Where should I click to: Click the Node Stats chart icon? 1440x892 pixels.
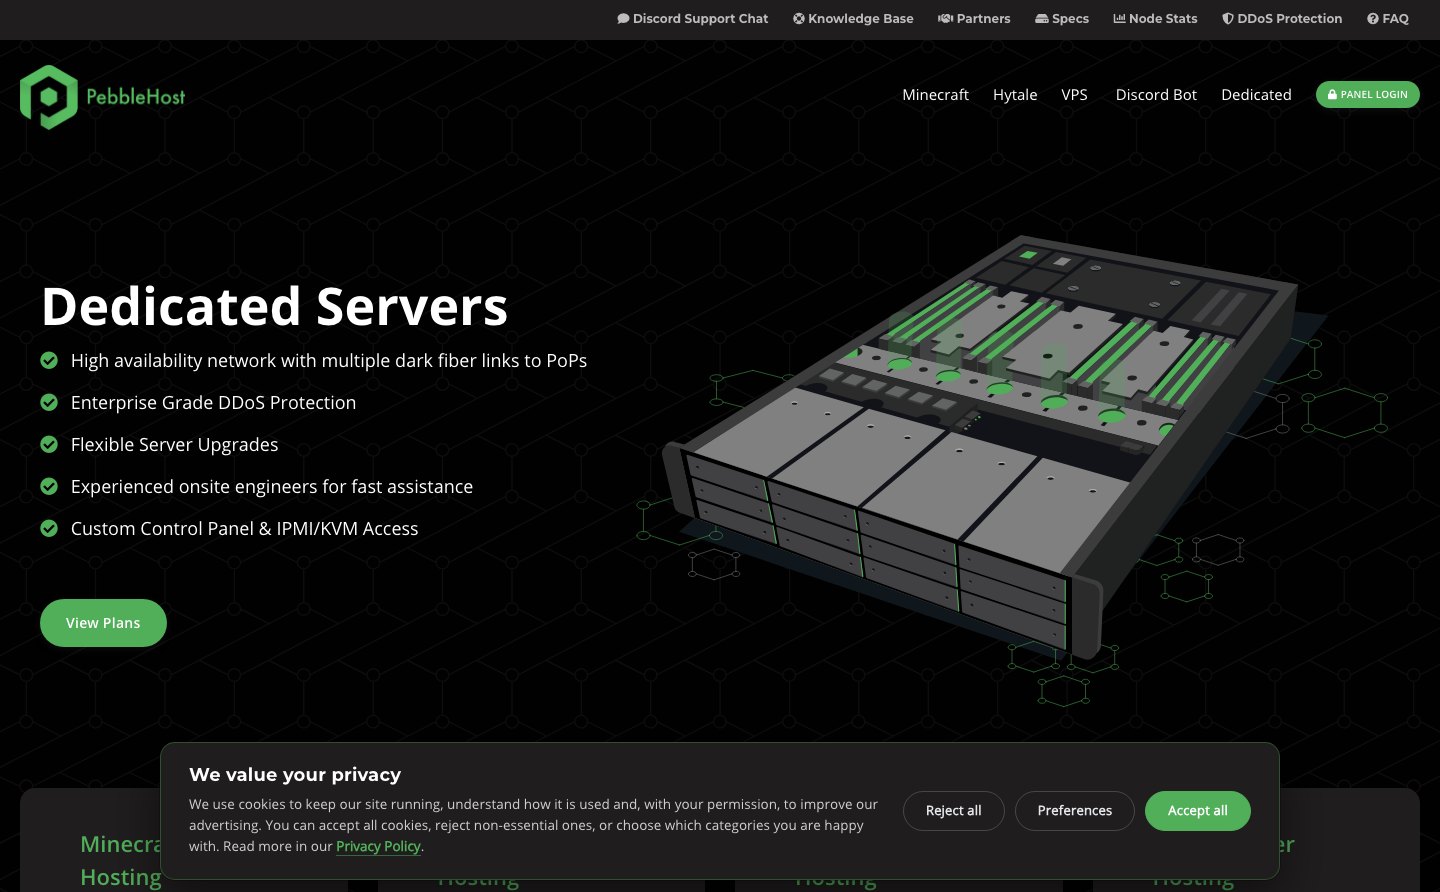click(1120, 19)
